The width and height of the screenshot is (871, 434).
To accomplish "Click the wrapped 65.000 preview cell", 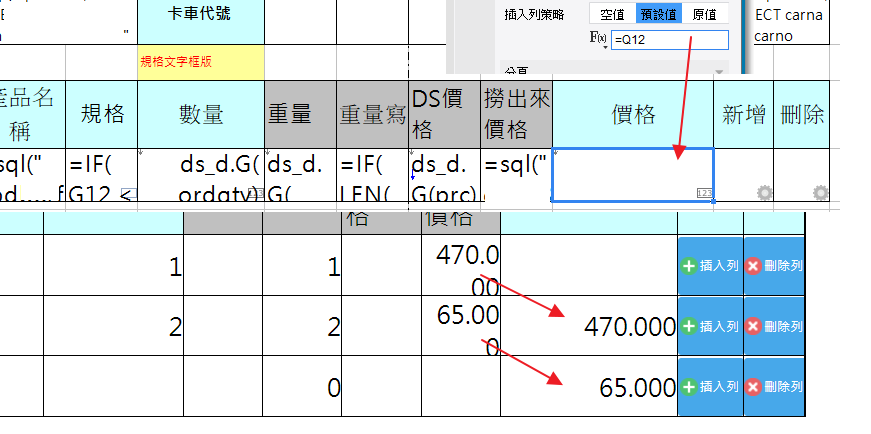I will point(461,326).
